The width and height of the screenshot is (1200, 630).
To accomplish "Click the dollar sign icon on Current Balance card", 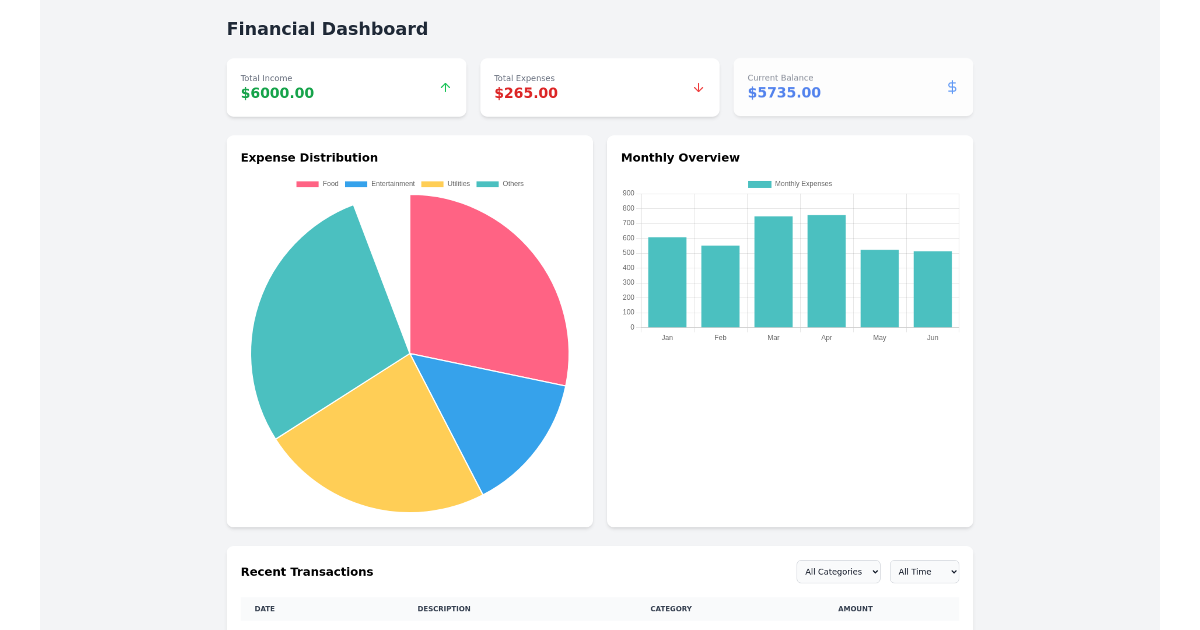I will [951, 87].
